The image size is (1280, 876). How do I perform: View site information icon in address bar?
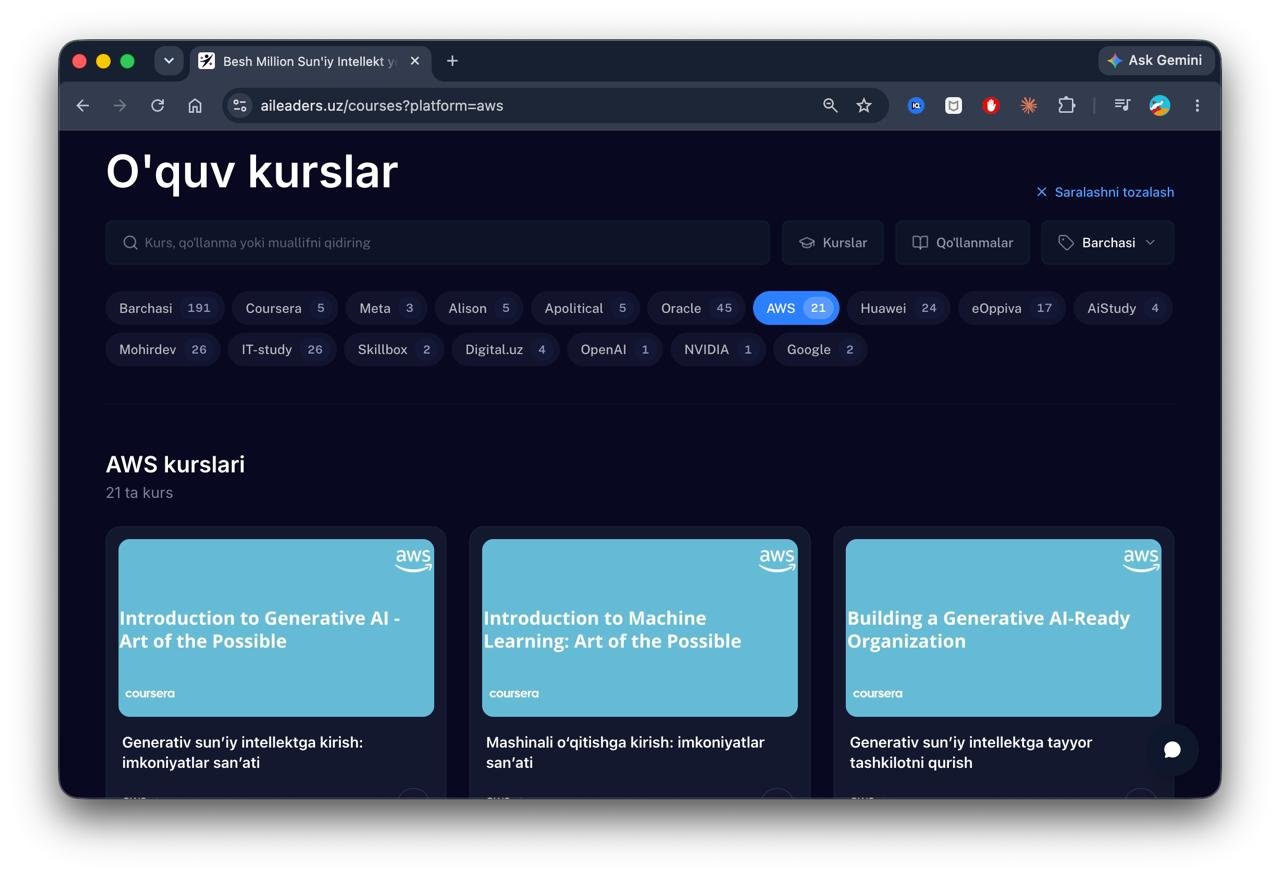click(x=240, y=105)
